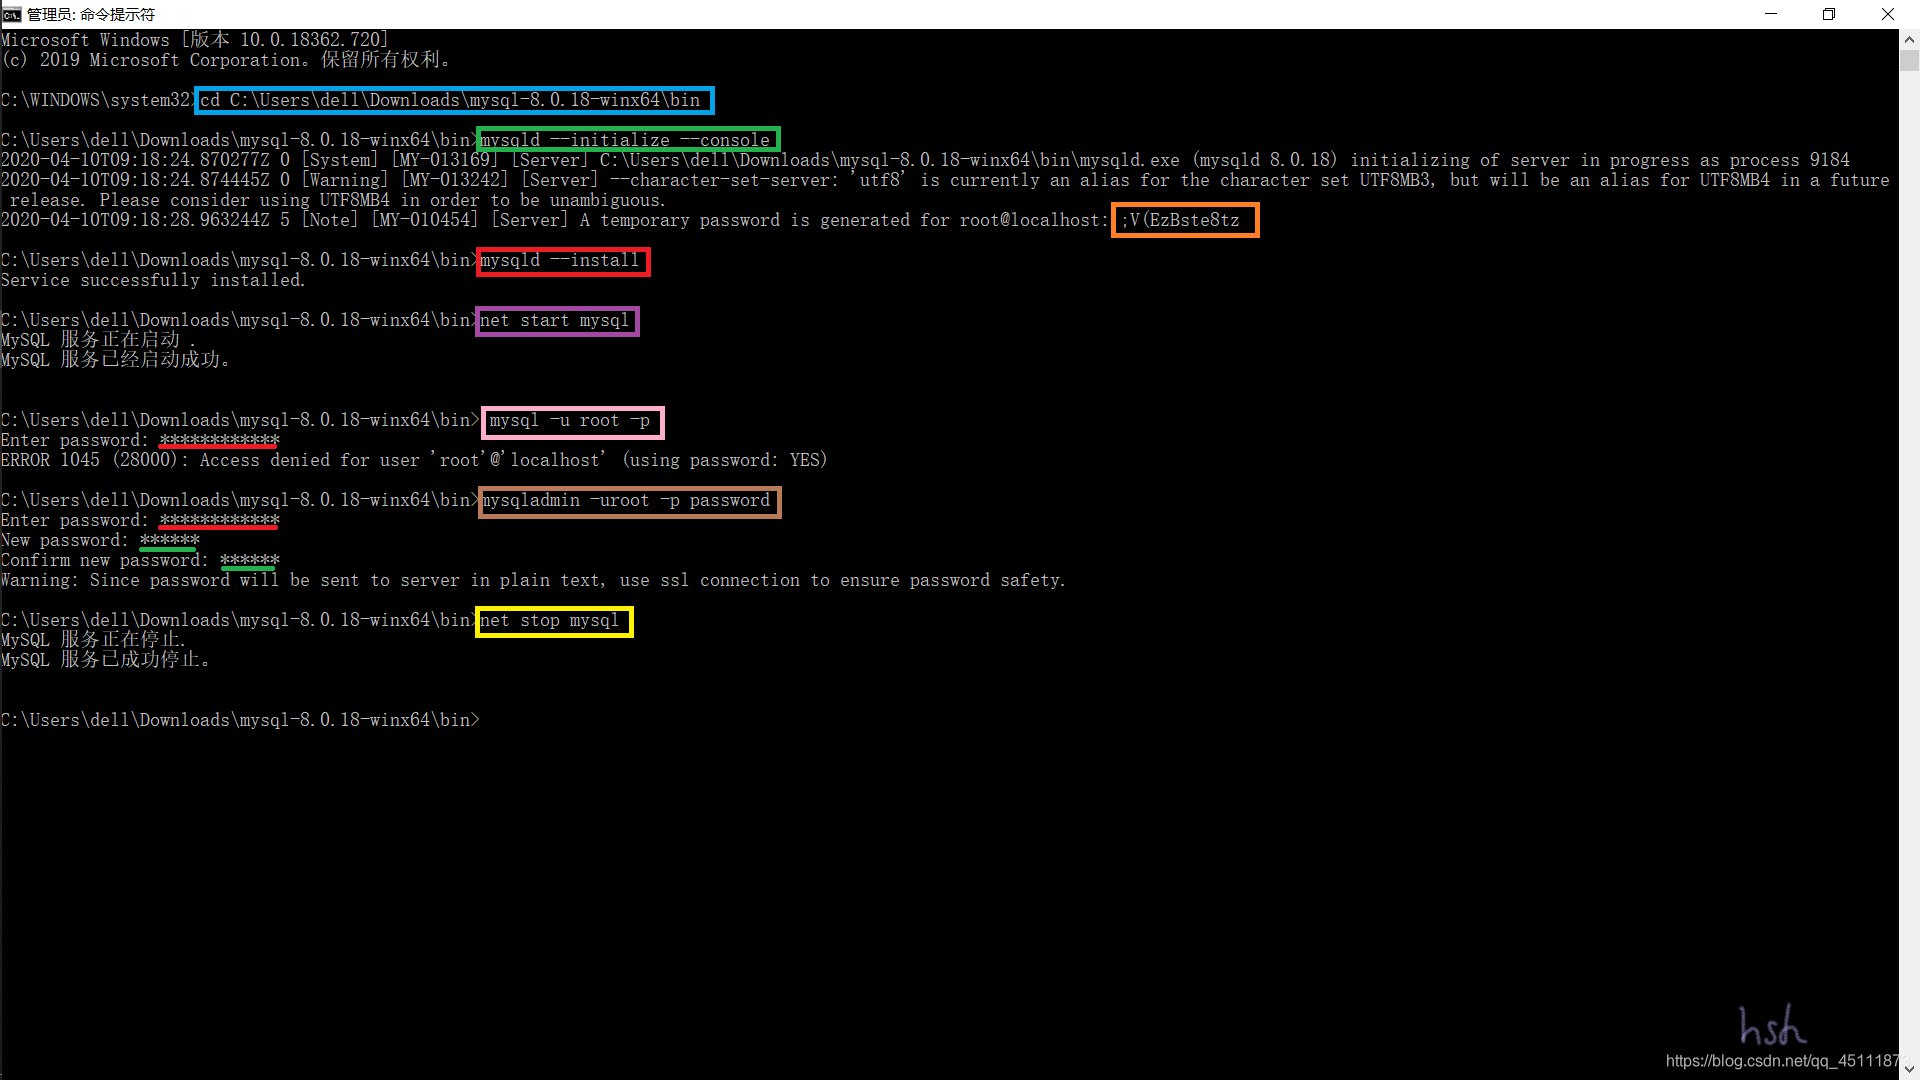Click the window title '管理员: 命令提示符'

pos(91,14)
